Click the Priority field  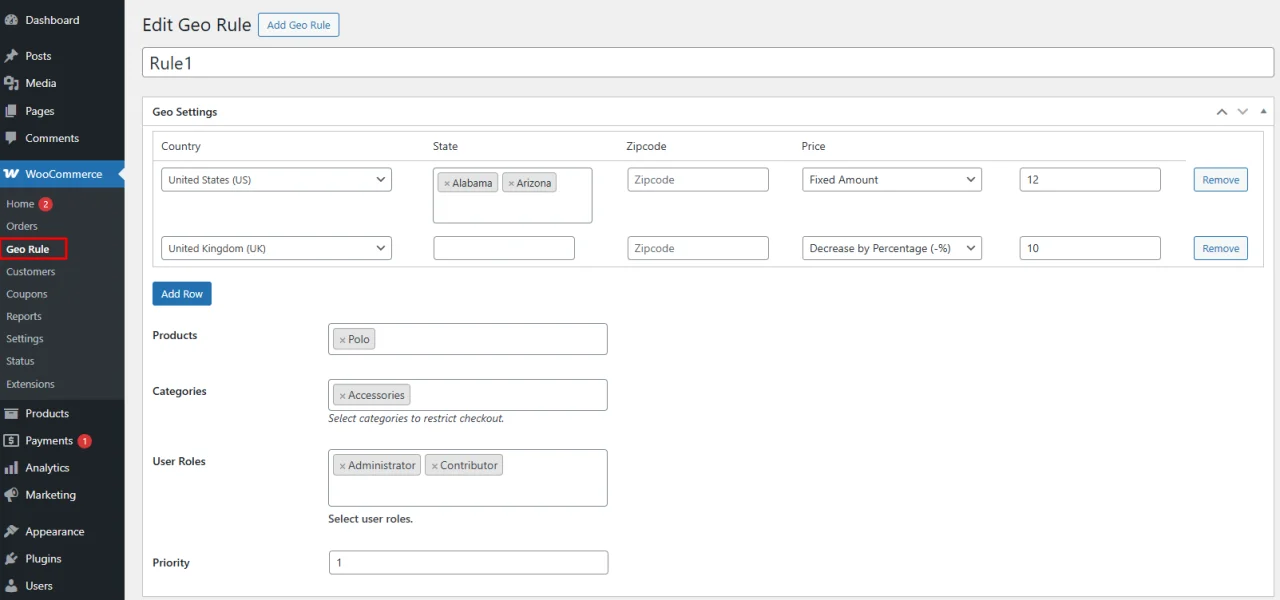pos(468,563)
